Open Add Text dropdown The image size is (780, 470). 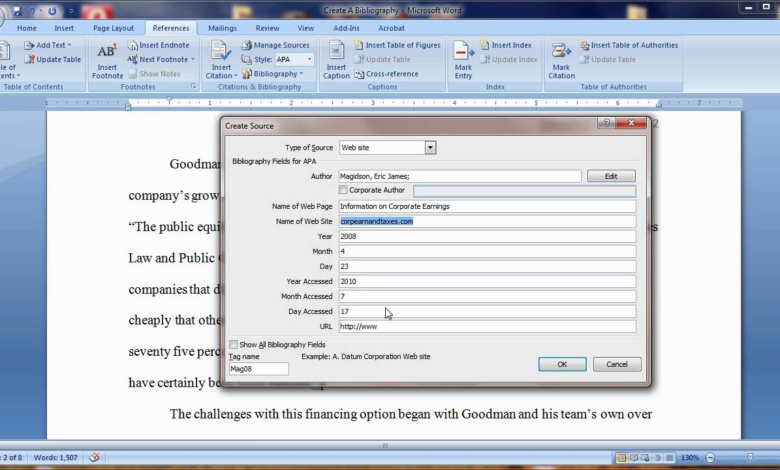coord(48,45)
